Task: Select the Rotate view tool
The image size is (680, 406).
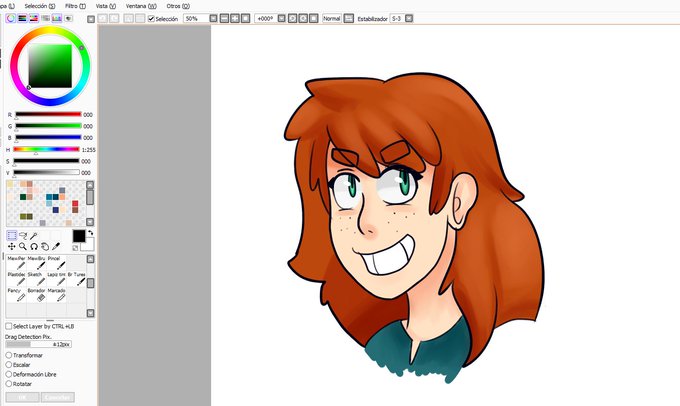Action: 34,246
